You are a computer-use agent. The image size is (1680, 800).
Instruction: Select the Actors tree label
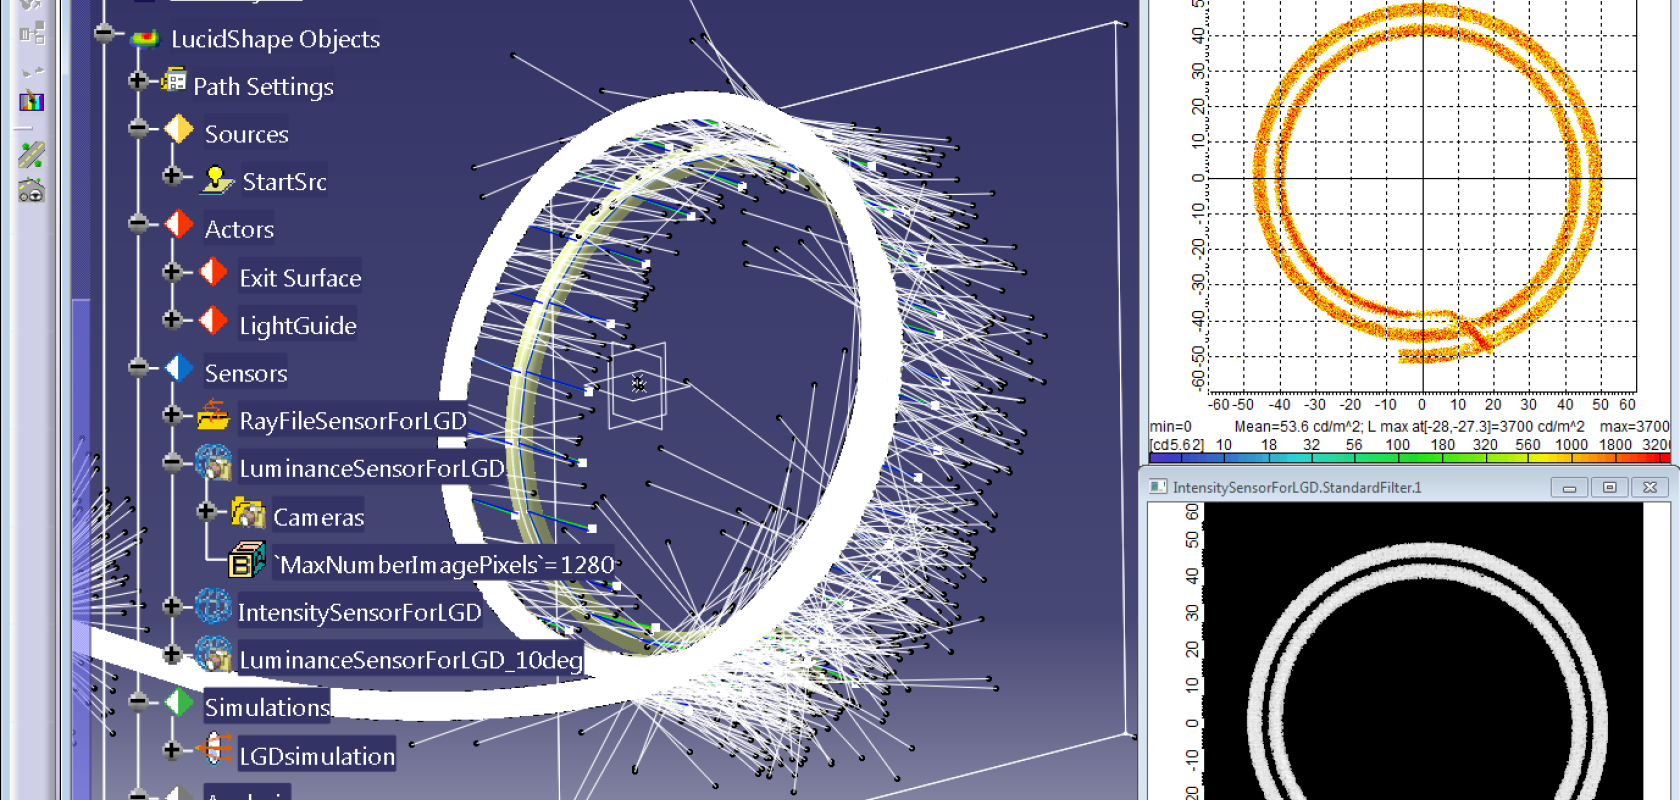pyautogui.click(x=239, y=230)
